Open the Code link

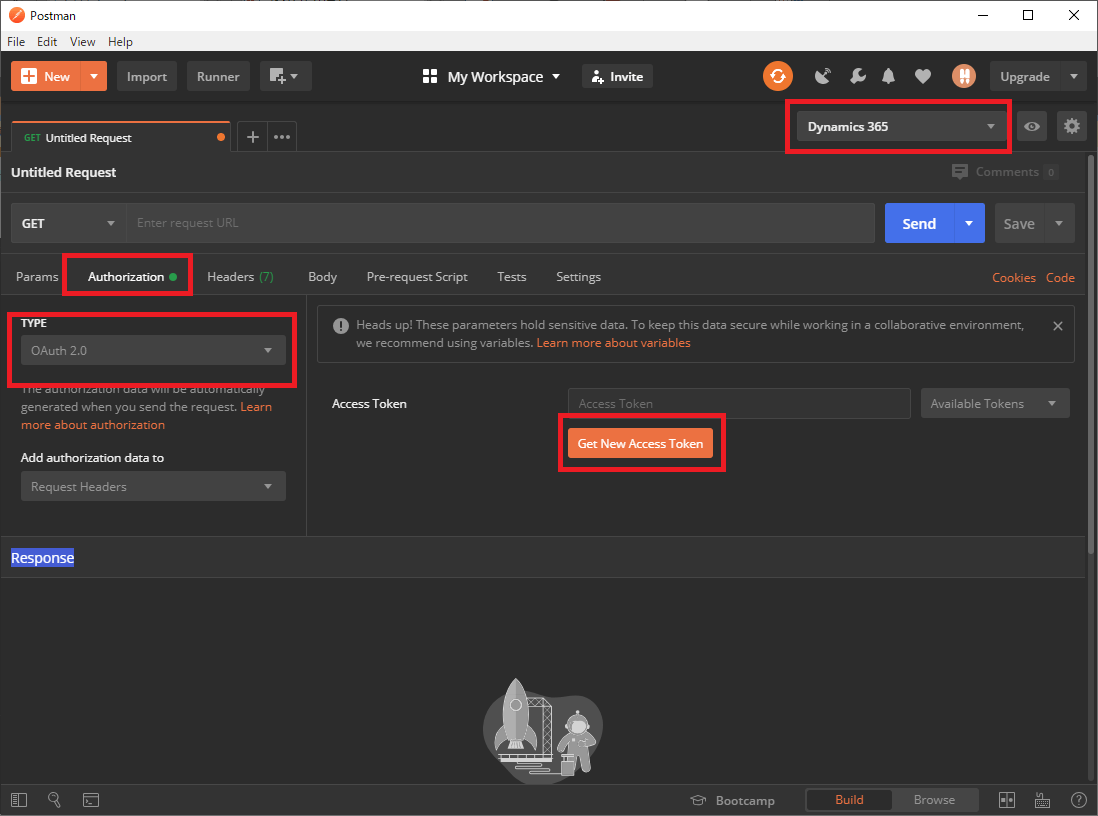pos(1060,277)
